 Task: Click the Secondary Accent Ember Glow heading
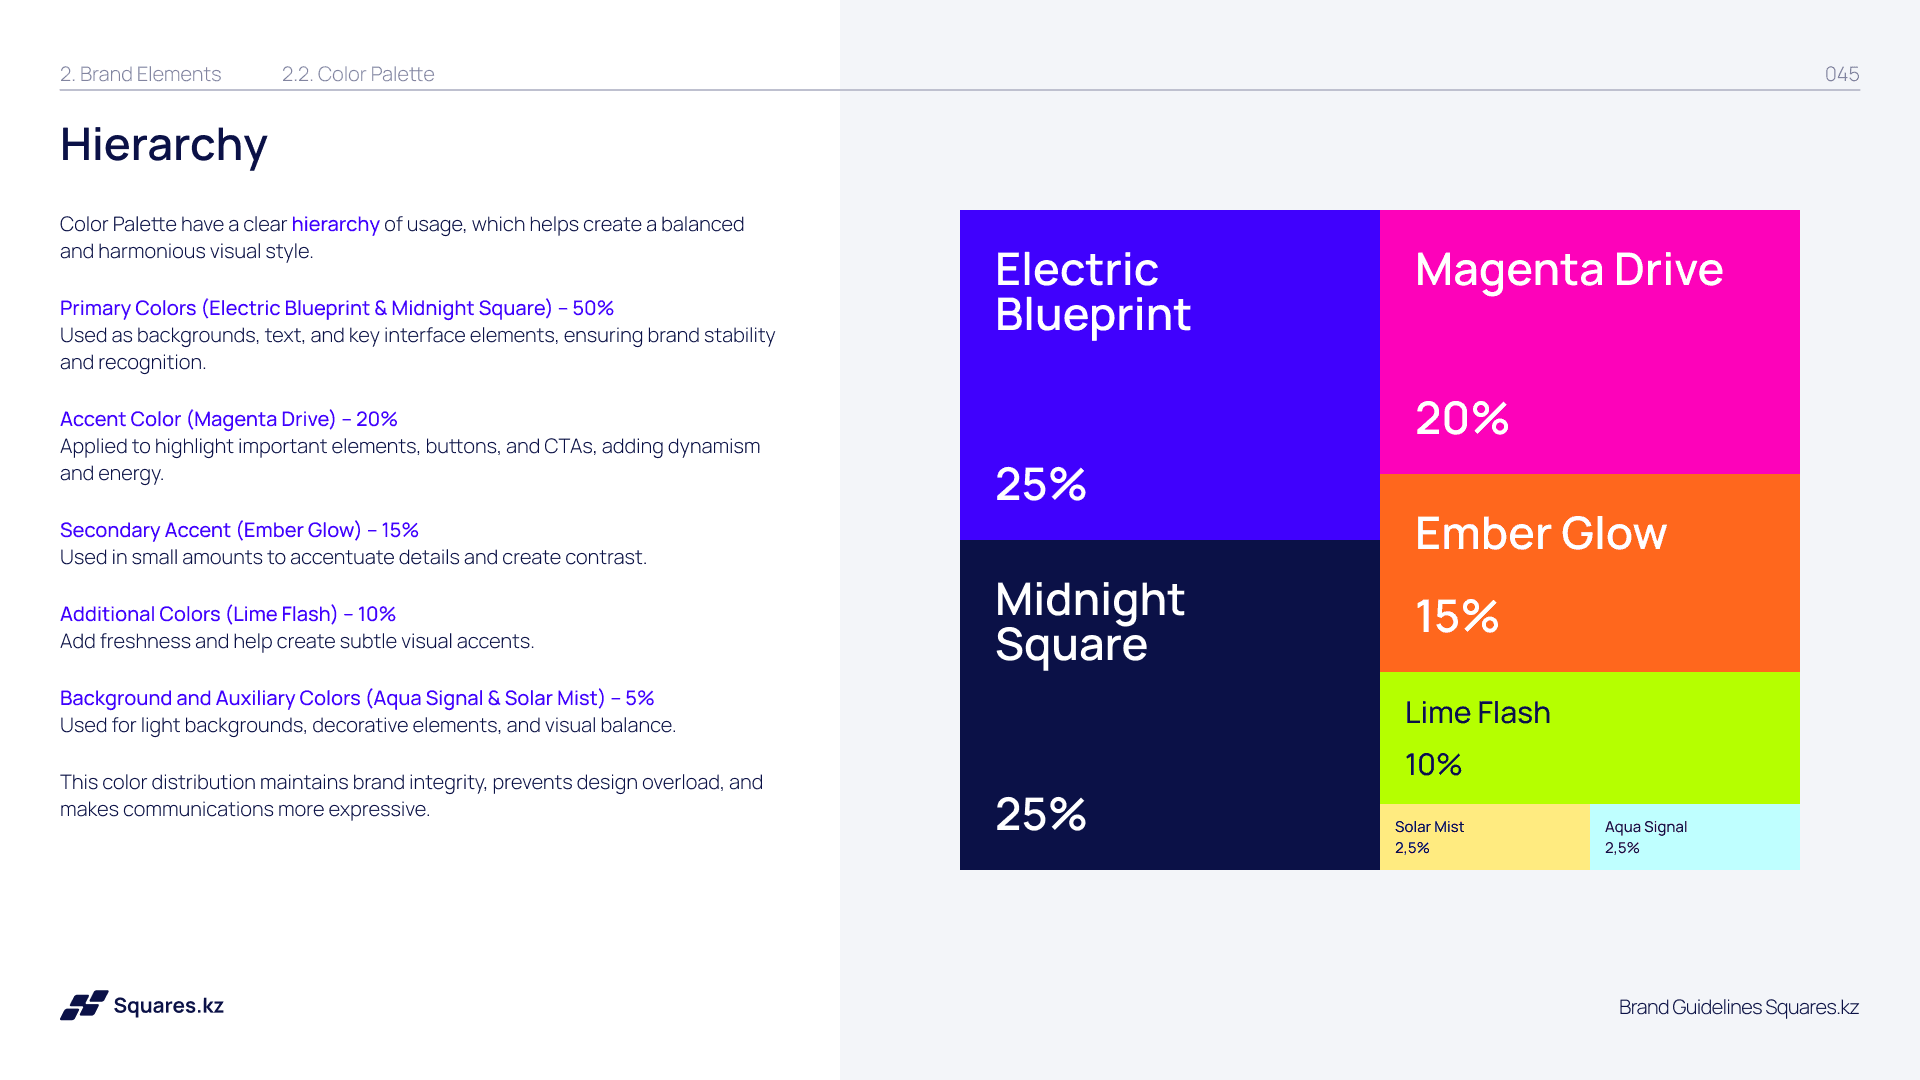pos(239,530)
